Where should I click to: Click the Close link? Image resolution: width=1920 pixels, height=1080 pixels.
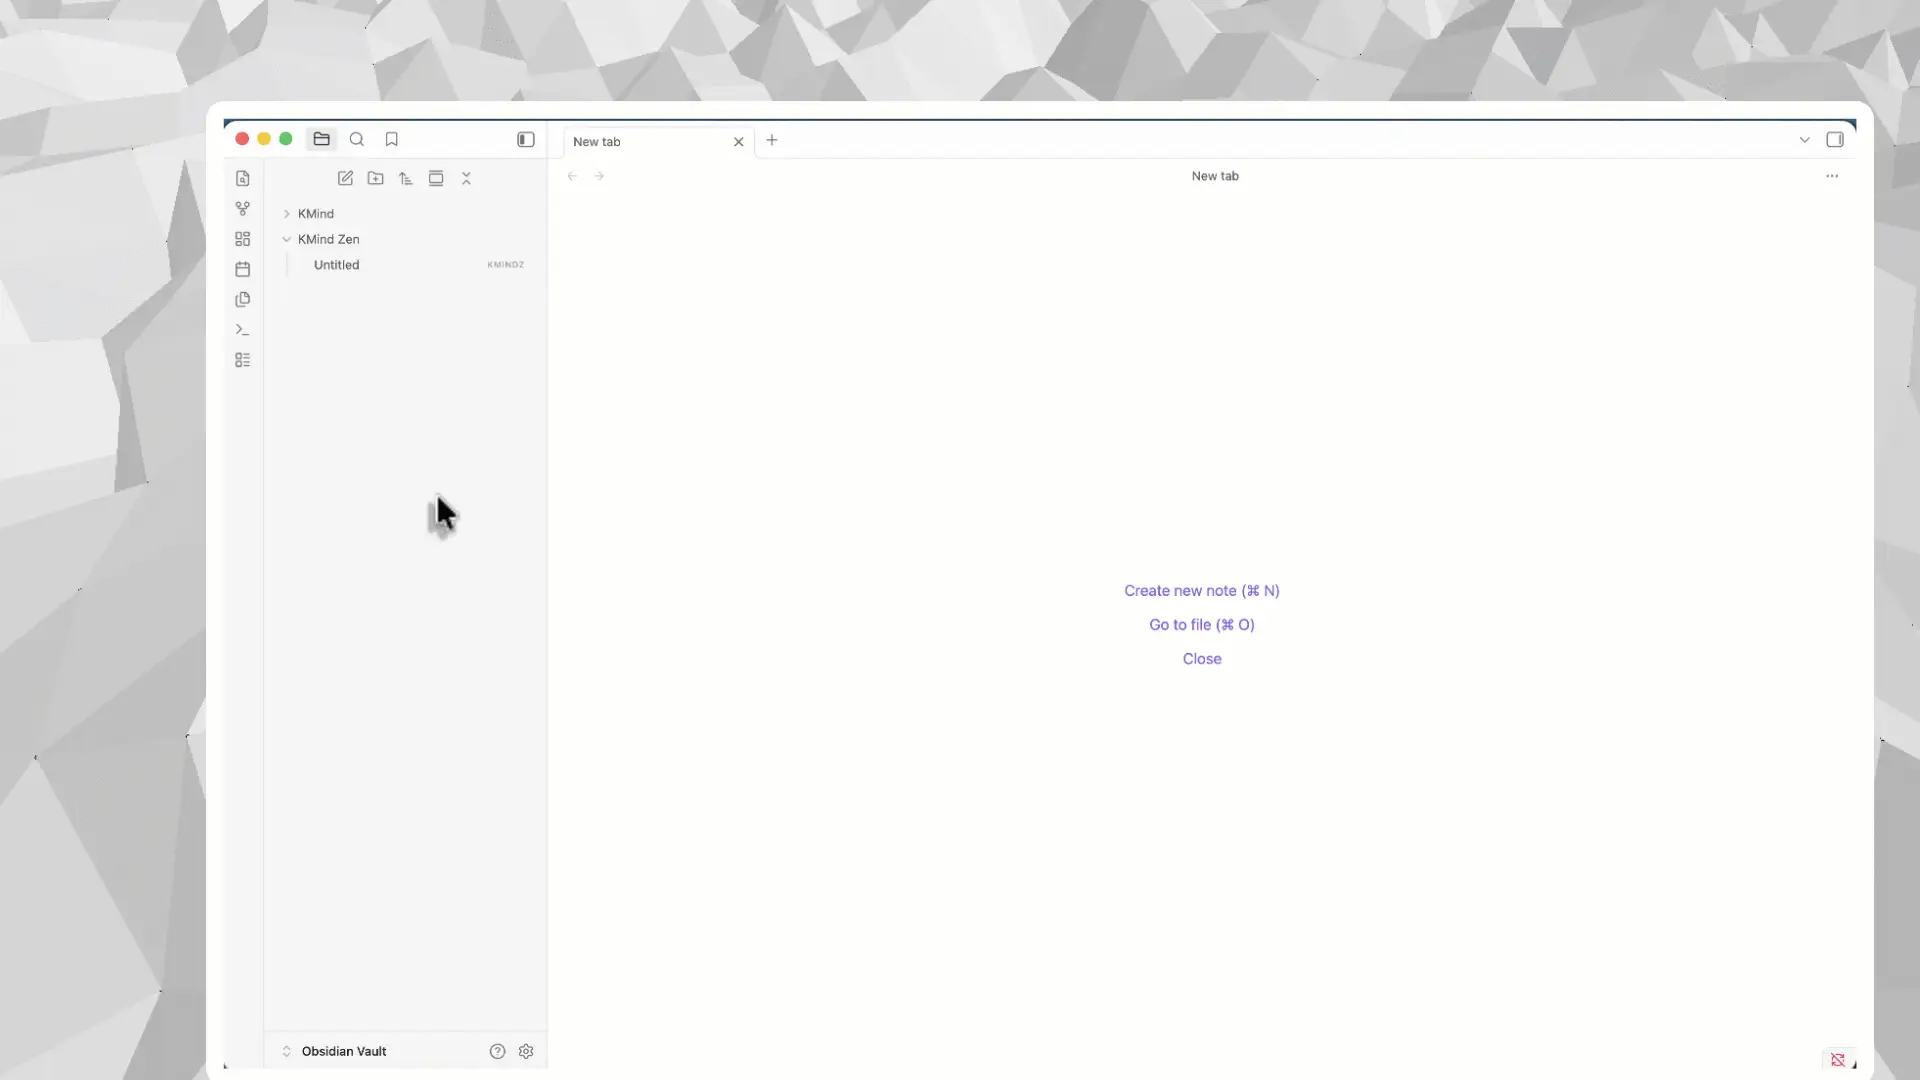click(1202, 659)
